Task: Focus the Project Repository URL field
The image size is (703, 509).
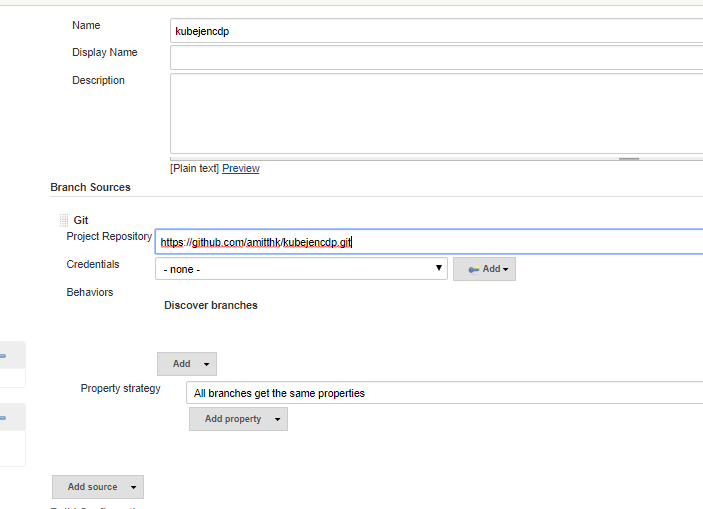Action: (x=429, y=242)
